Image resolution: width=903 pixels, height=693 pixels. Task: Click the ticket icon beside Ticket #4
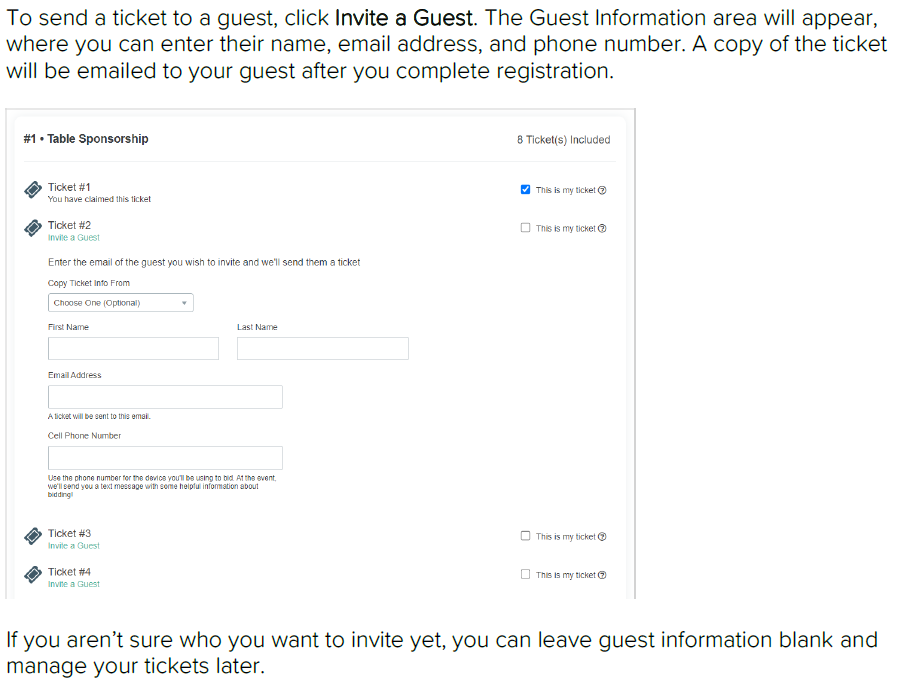click(33, 575)
